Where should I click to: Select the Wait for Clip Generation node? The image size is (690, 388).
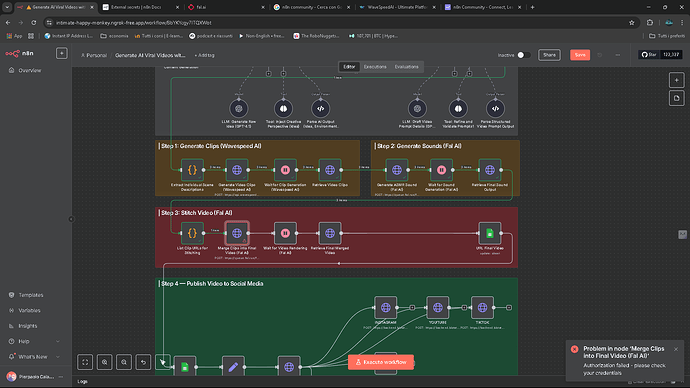click(x=285, y=170)
